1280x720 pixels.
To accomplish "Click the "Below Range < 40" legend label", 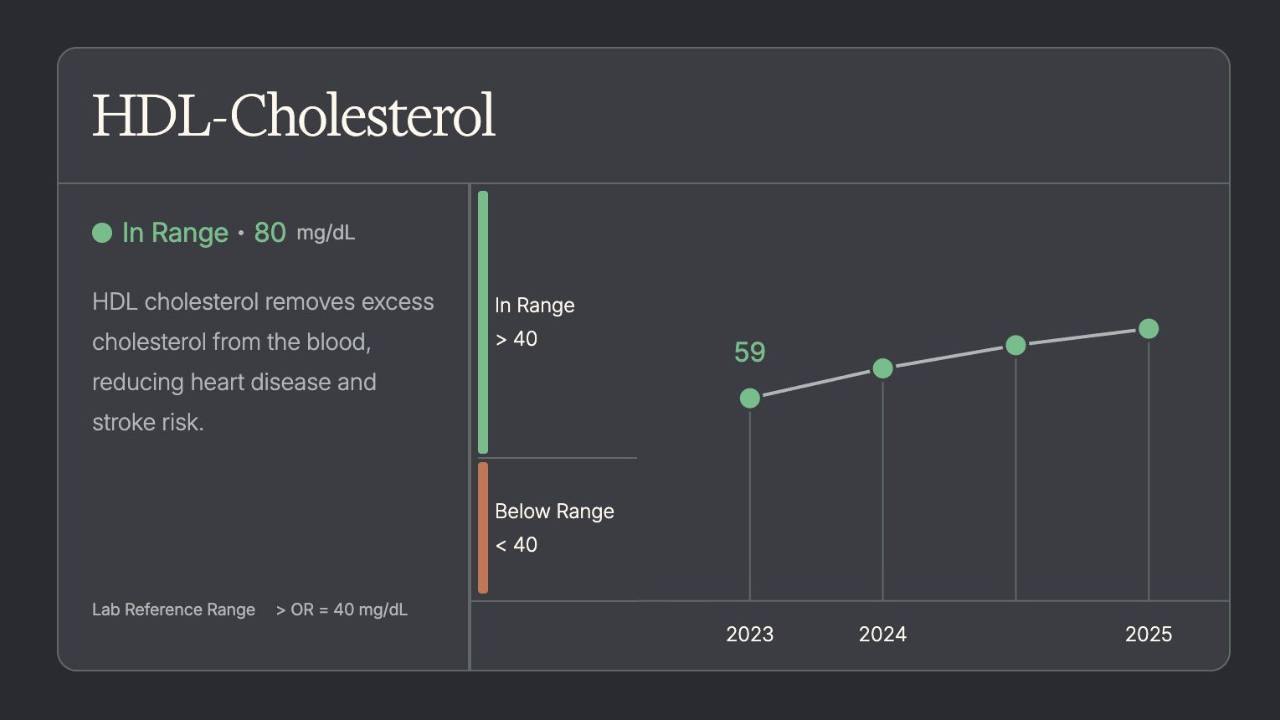I will (x=554, y=527).
